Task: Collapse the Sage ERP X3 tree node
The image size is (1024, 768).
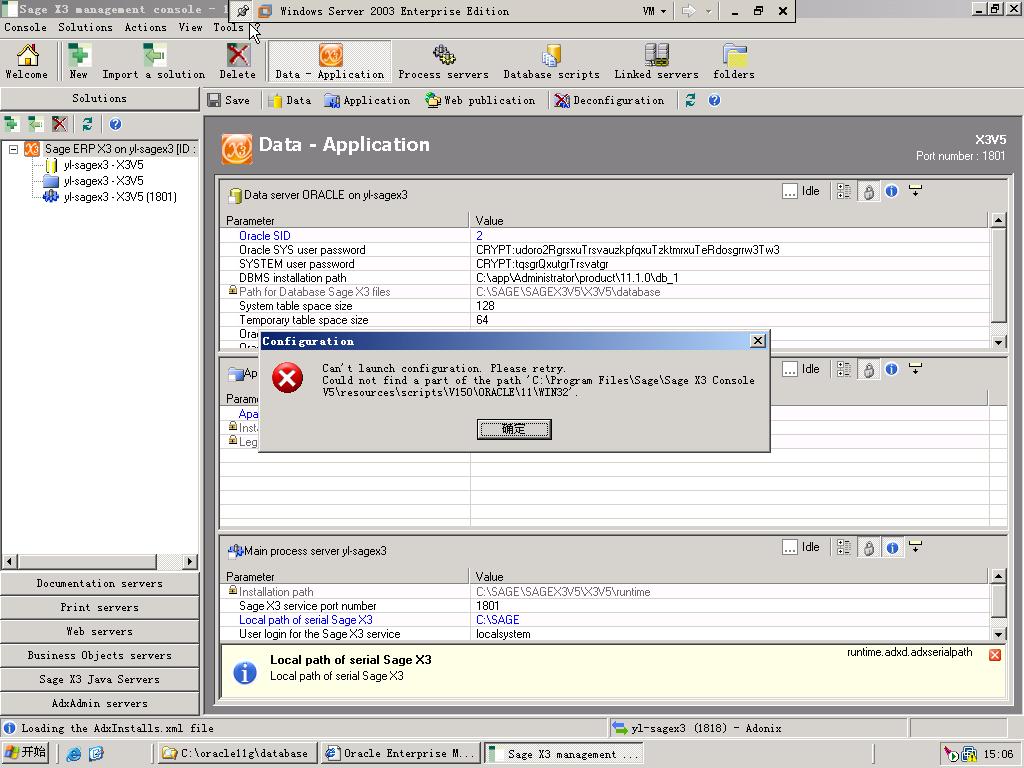Action: [x=14, y=149]
